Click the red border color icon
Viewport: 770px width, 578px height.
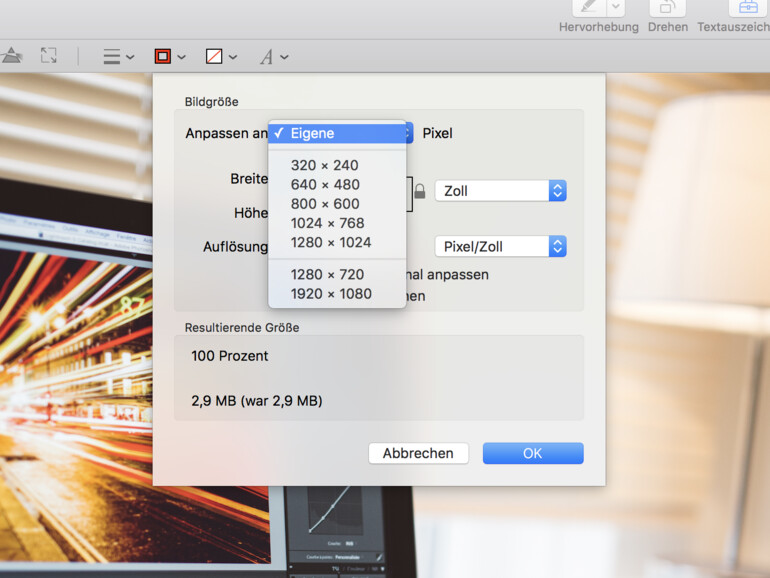tap(164, 57)
